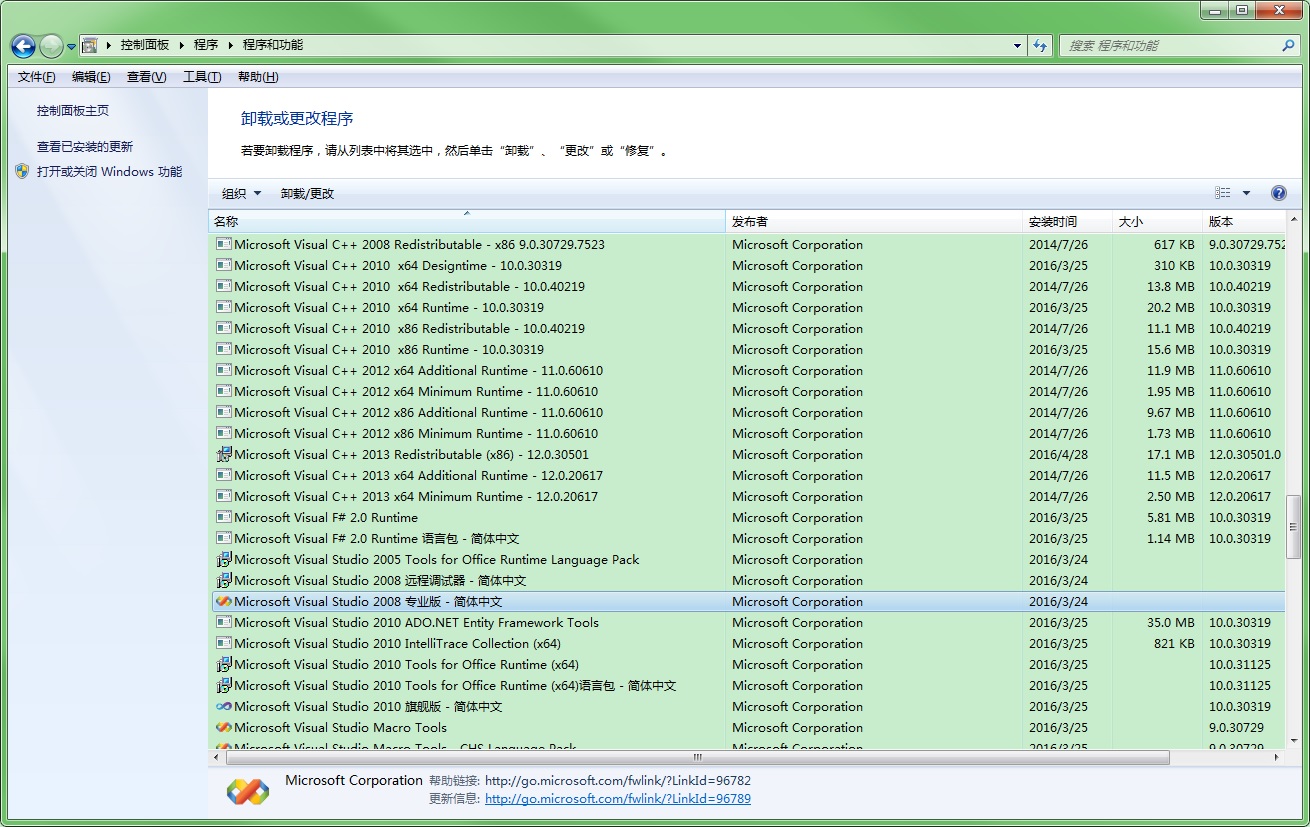Open 更新信息 LinkId=96789 hyperlink
1310x827 pixels.
coord(617,799)
